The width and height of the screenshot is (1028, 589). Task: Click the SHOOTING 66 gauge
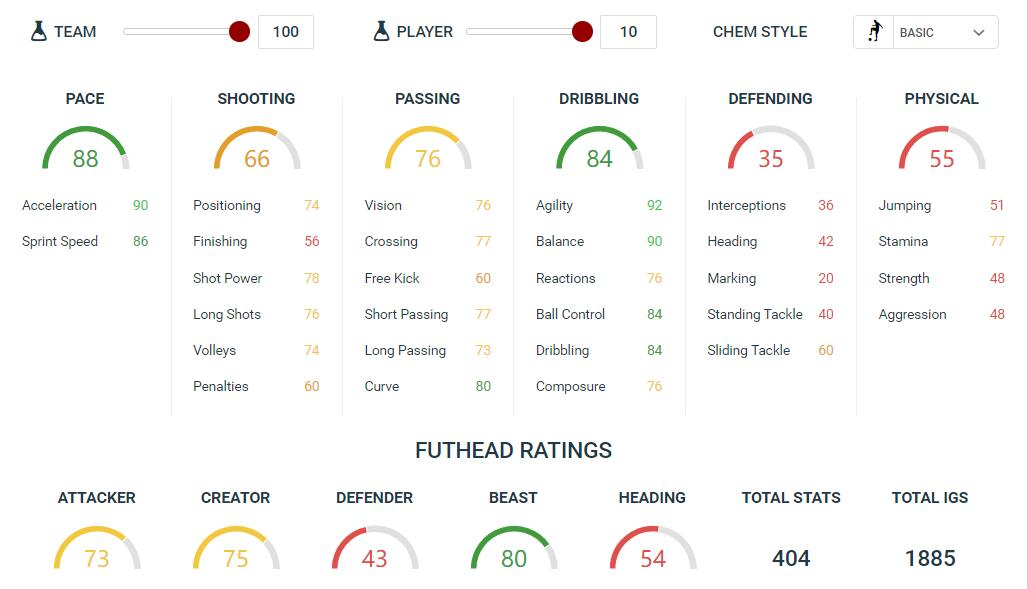[257, 148]
